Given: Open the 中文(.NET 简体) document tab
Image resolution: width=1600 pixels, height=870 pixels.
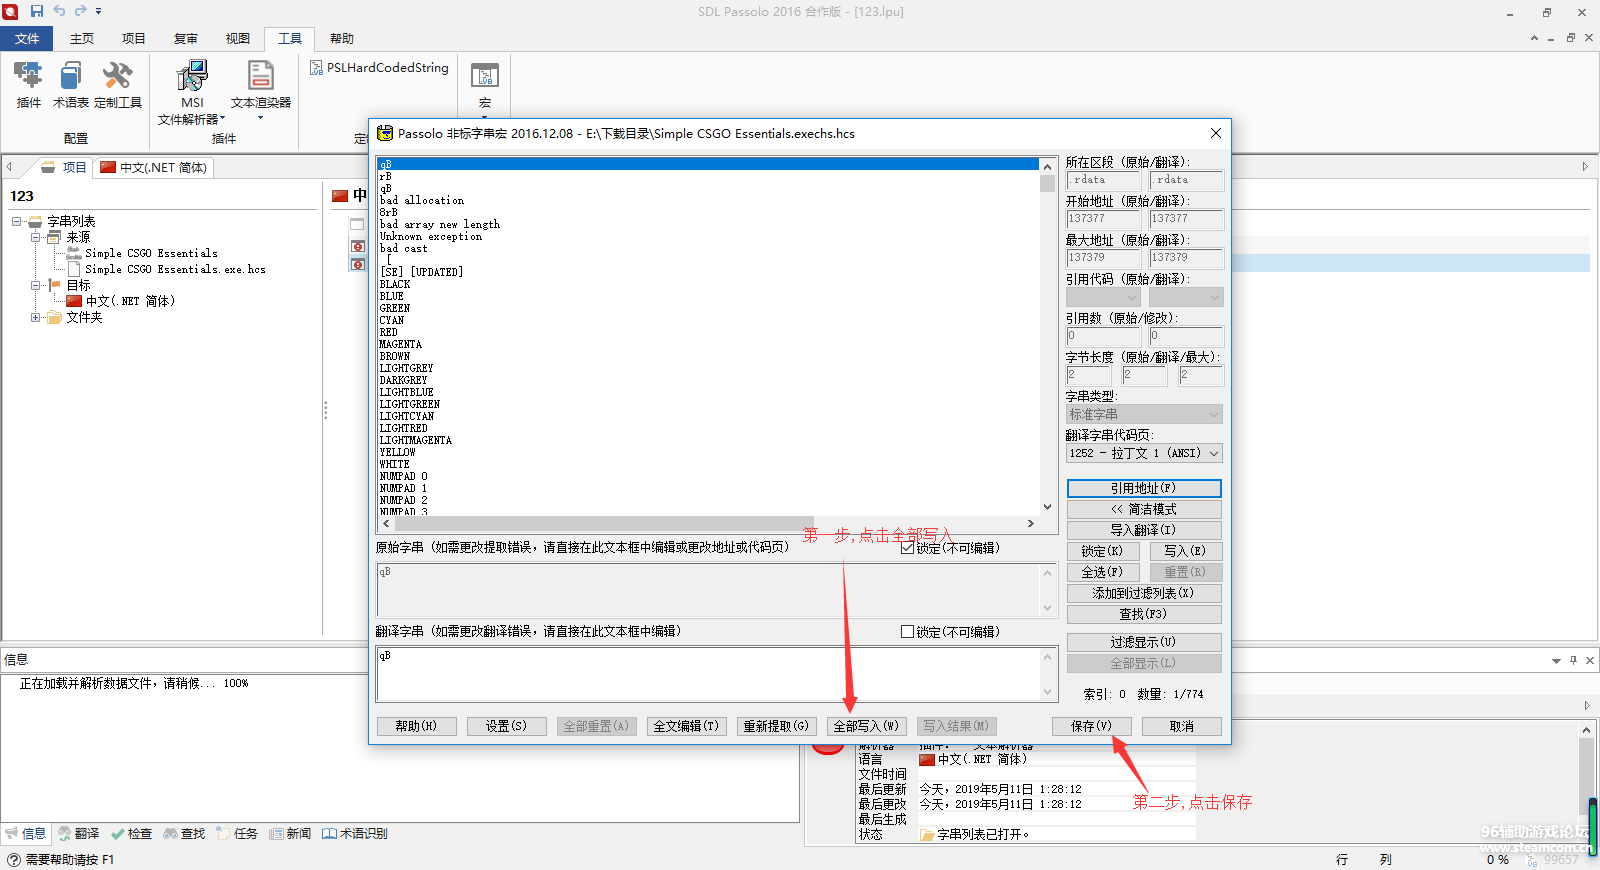Looking at the screenshot, I should 154,168.
